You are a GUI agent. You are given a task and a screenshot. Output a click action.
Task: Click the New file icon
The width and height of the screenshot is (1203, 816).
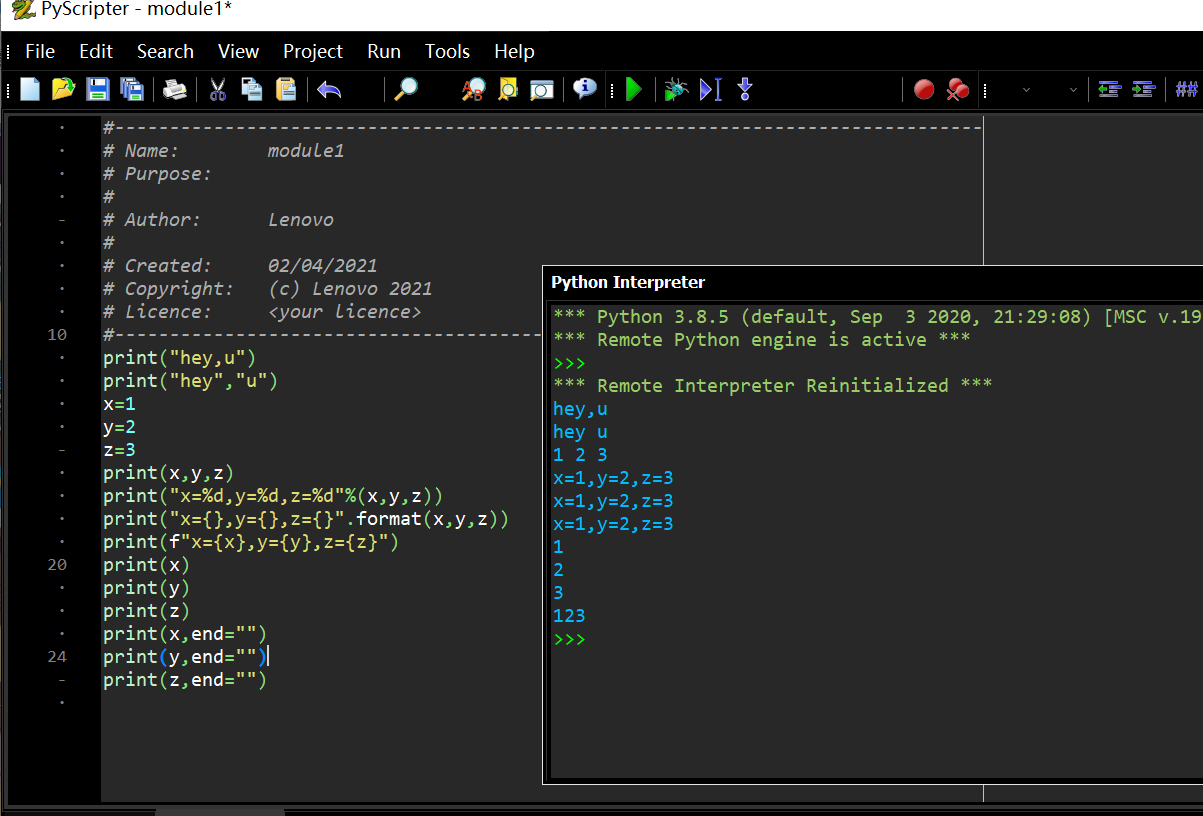[30, 90]
